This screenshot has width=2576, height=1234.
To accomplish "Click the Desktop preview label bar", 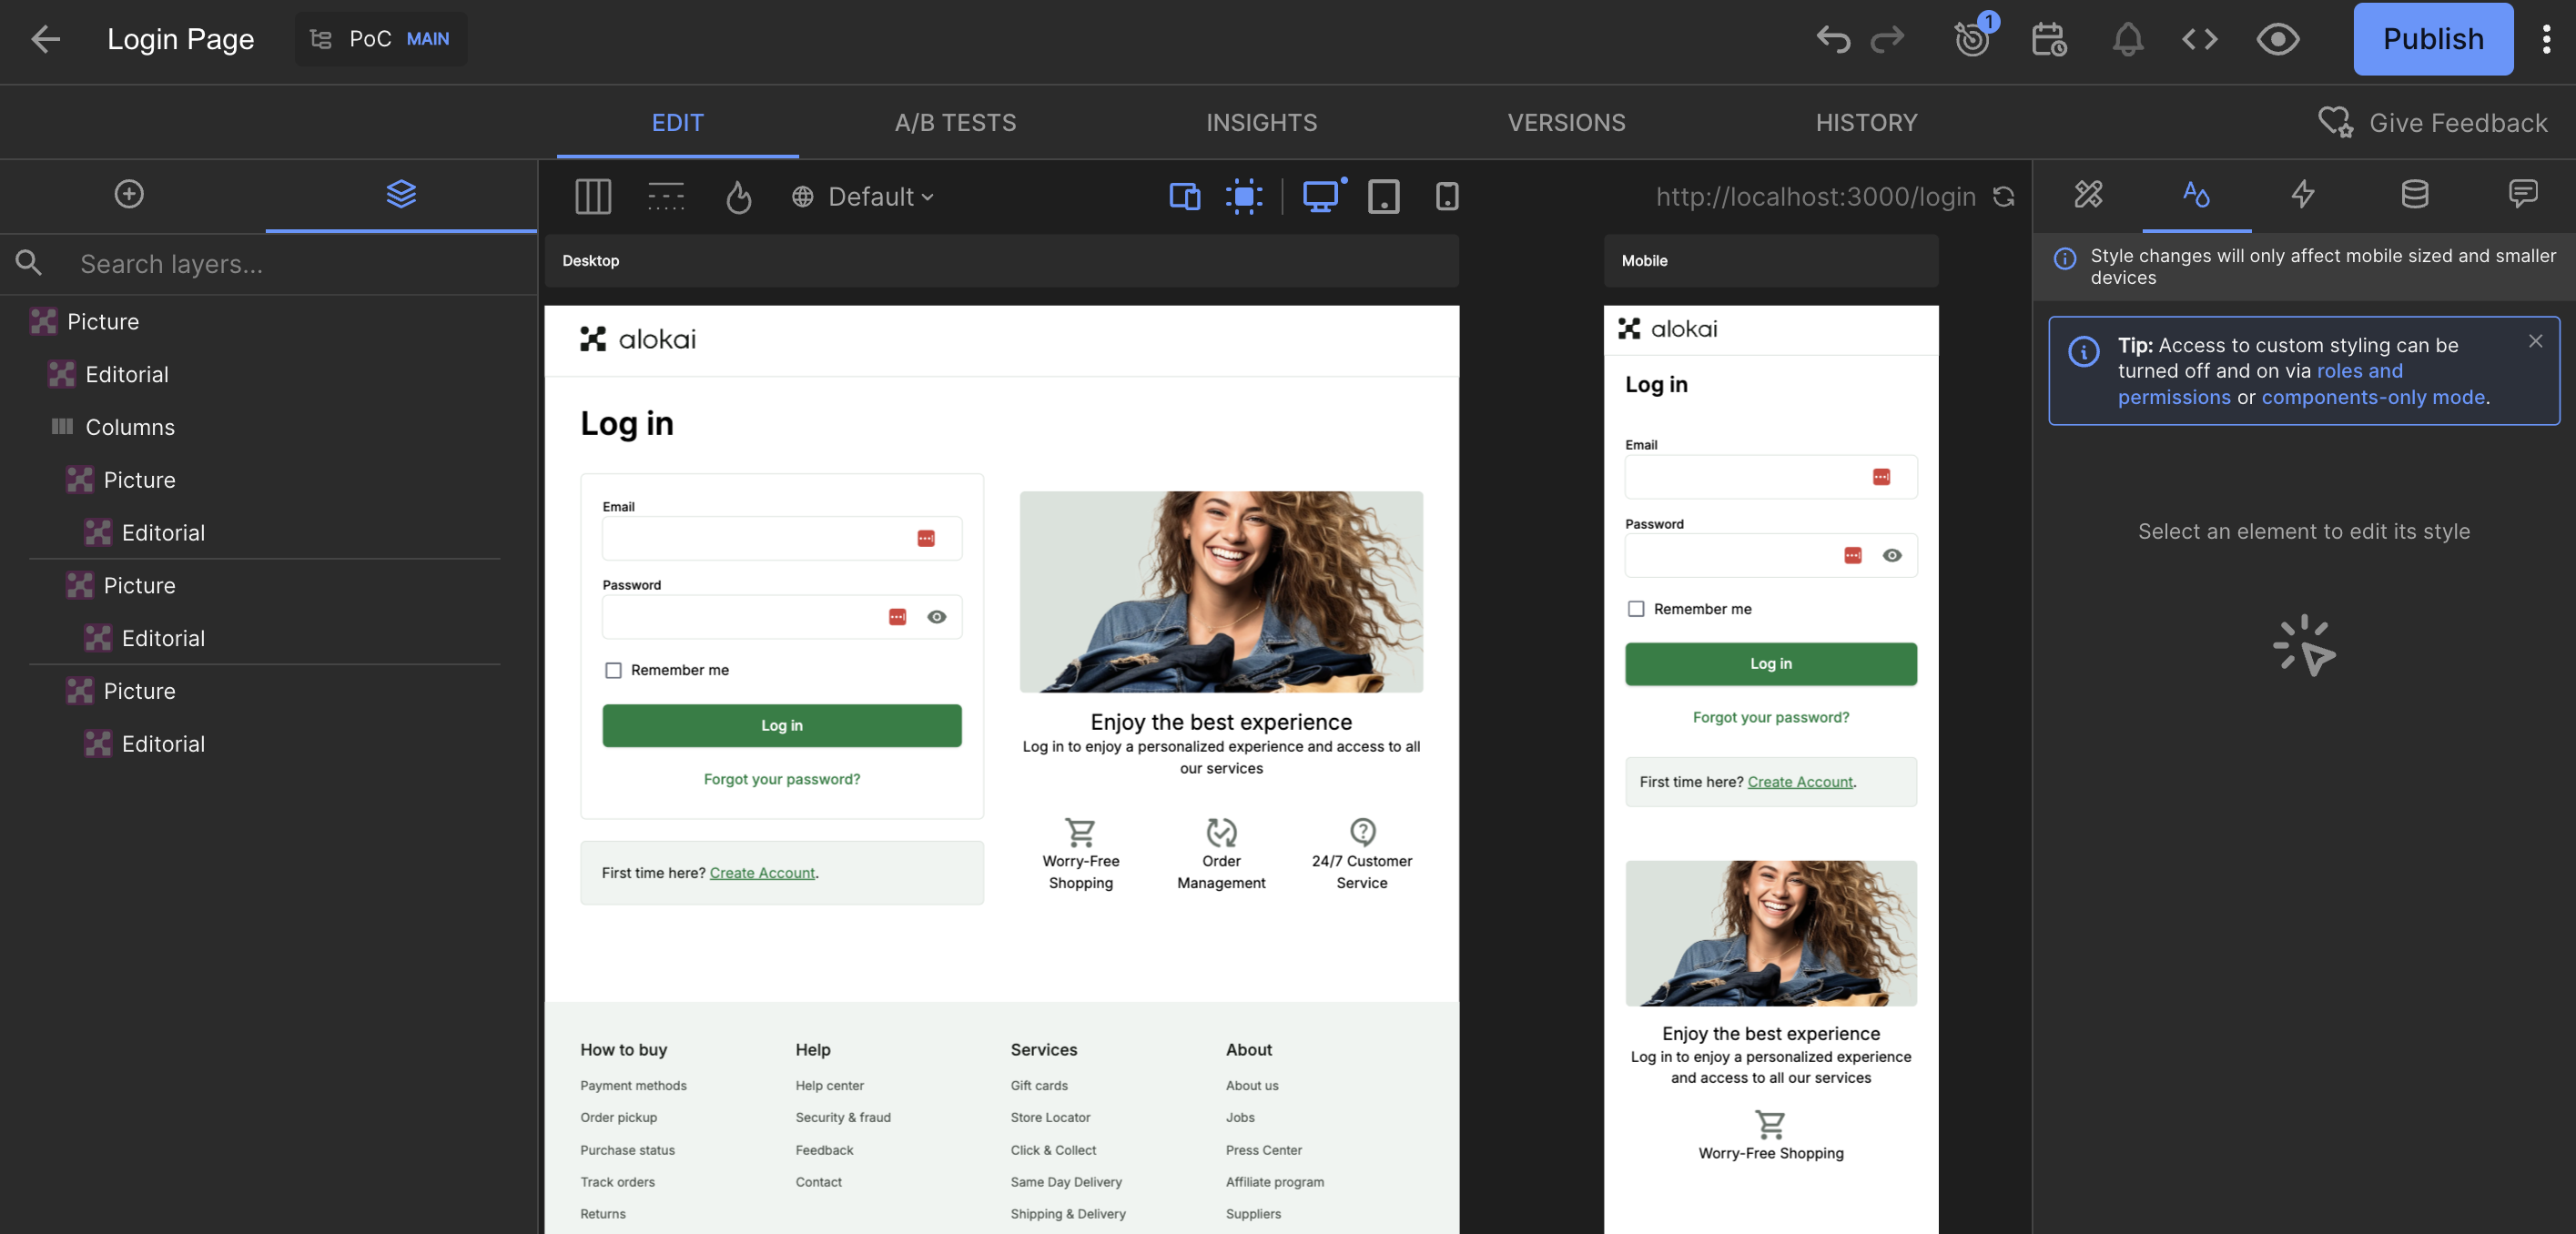I will tap(1001, 261).
